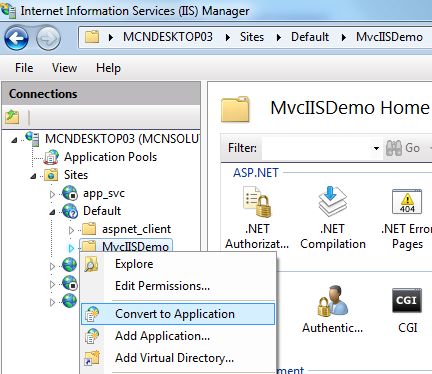Select the Application Pools tree item
This screenshot has width=432, height=374.
pos(110,157)
